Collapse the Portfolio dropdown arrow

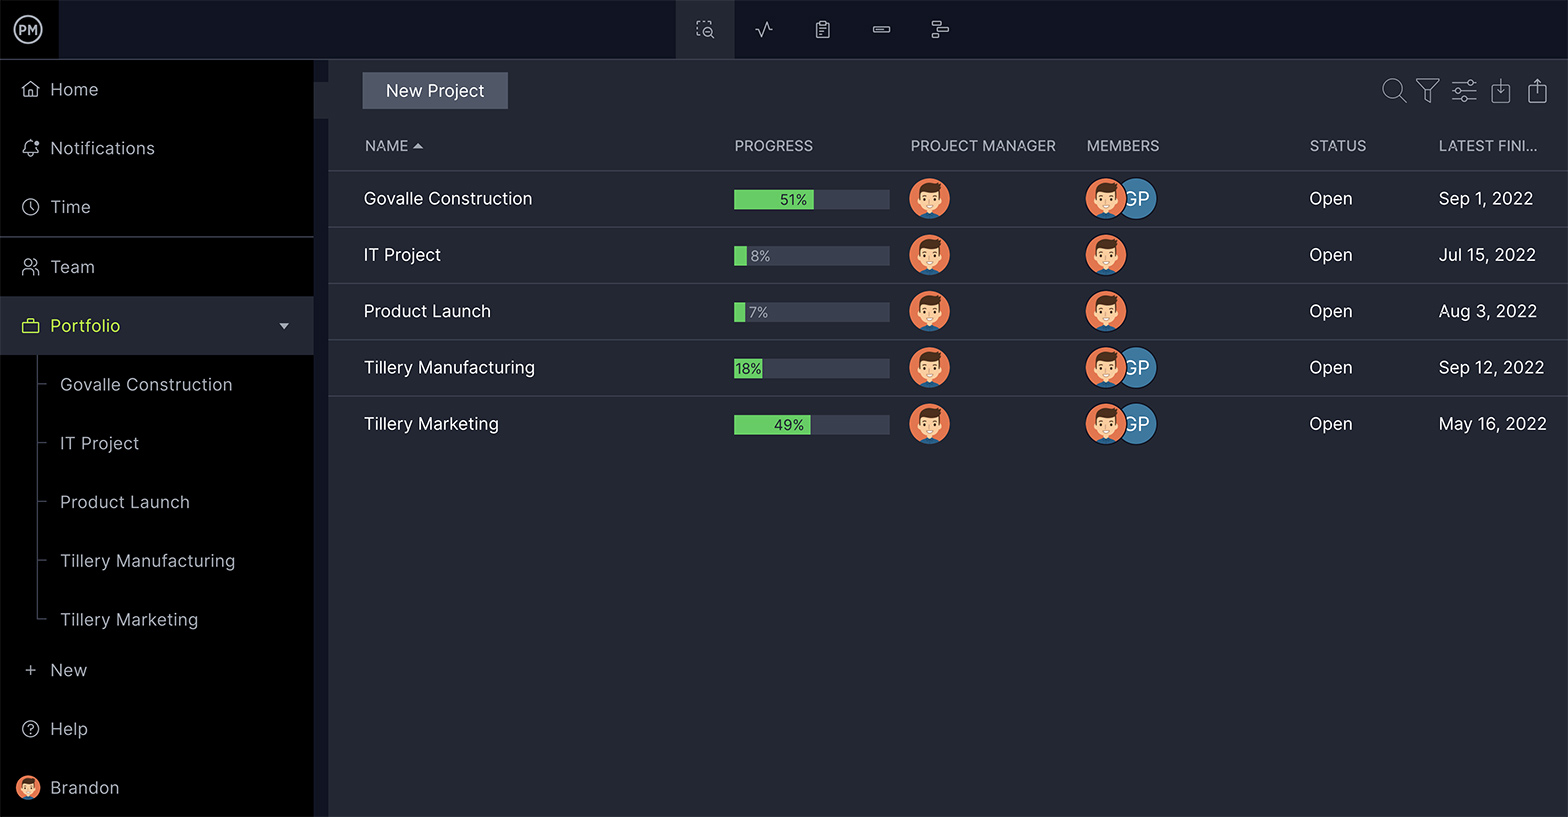(284, 326)
